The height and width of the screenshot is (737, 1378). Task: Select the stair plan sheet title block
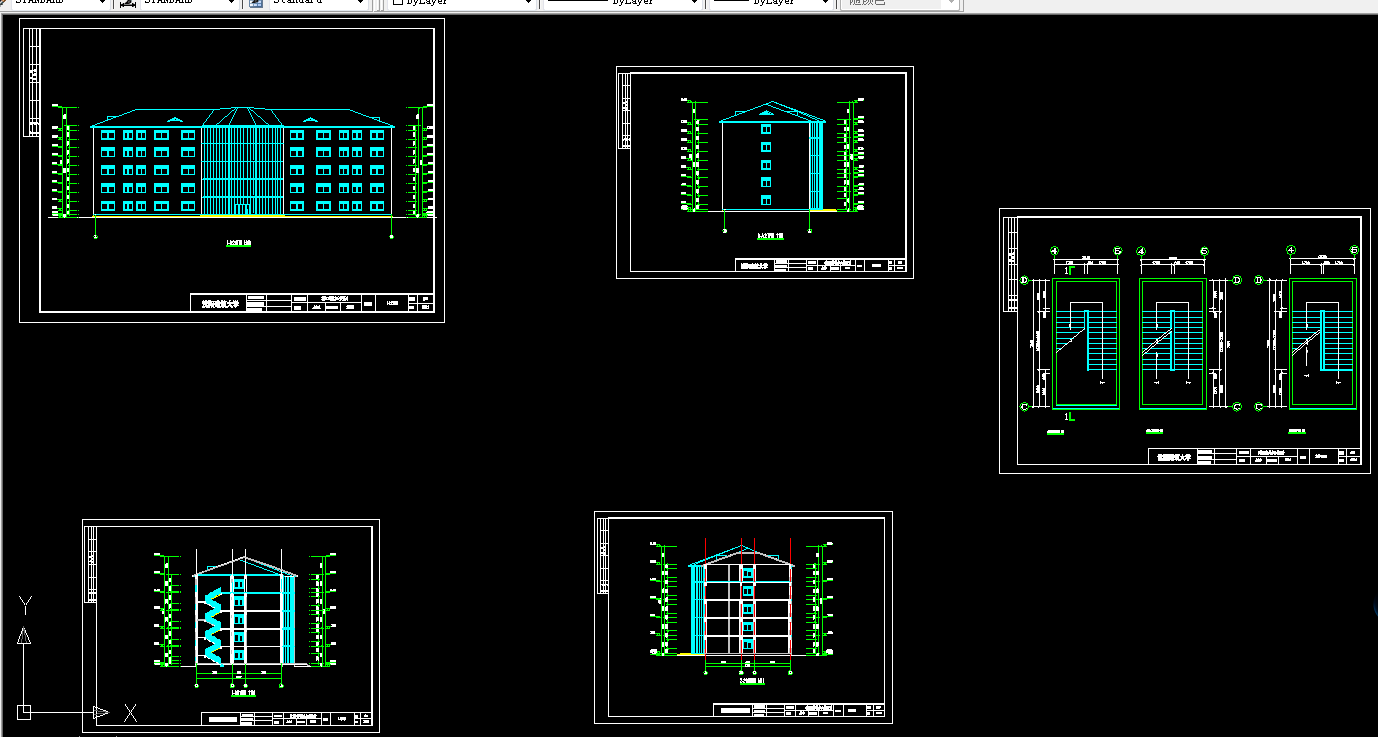click(x=1254, y=457)
